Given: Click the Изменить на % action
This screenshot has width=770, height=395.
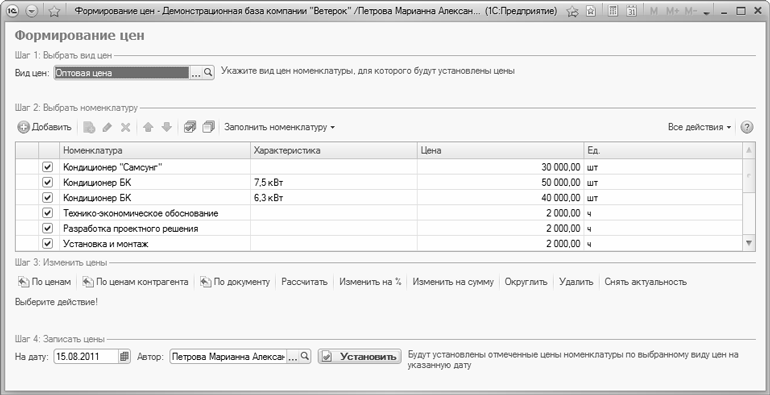Looking at the screenshot, I should 370,282.
